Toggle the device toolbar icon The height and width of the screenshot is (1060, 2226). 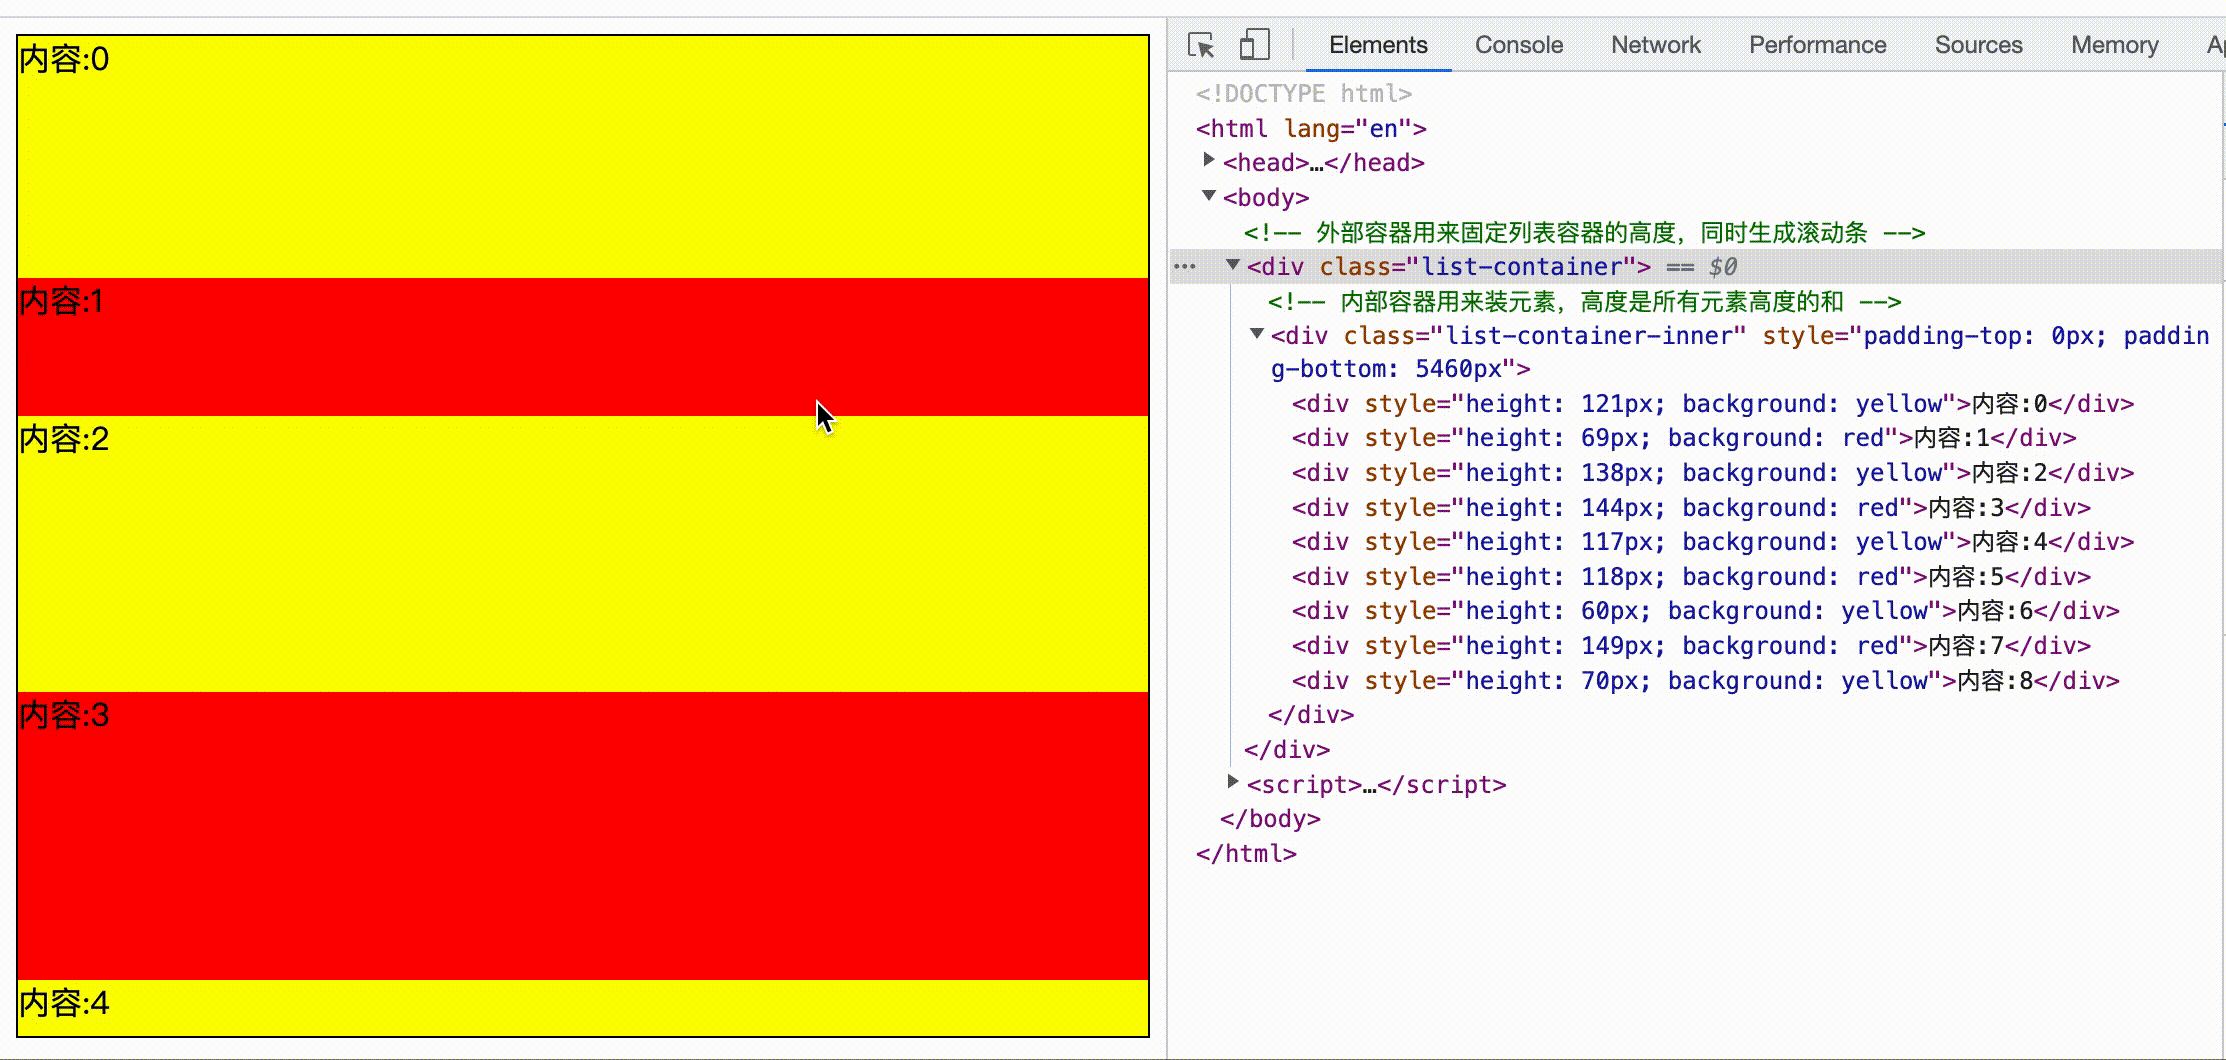1254,45
